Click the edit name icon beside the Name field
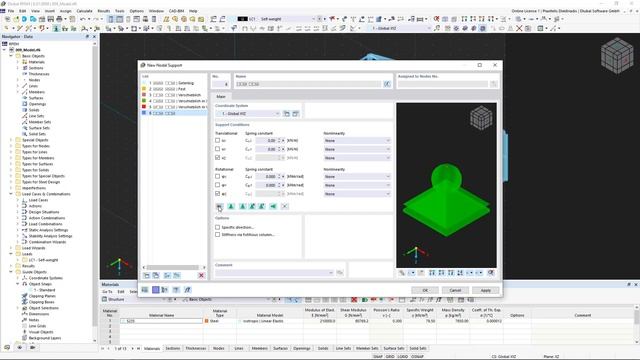 click(x=387, y=84)
